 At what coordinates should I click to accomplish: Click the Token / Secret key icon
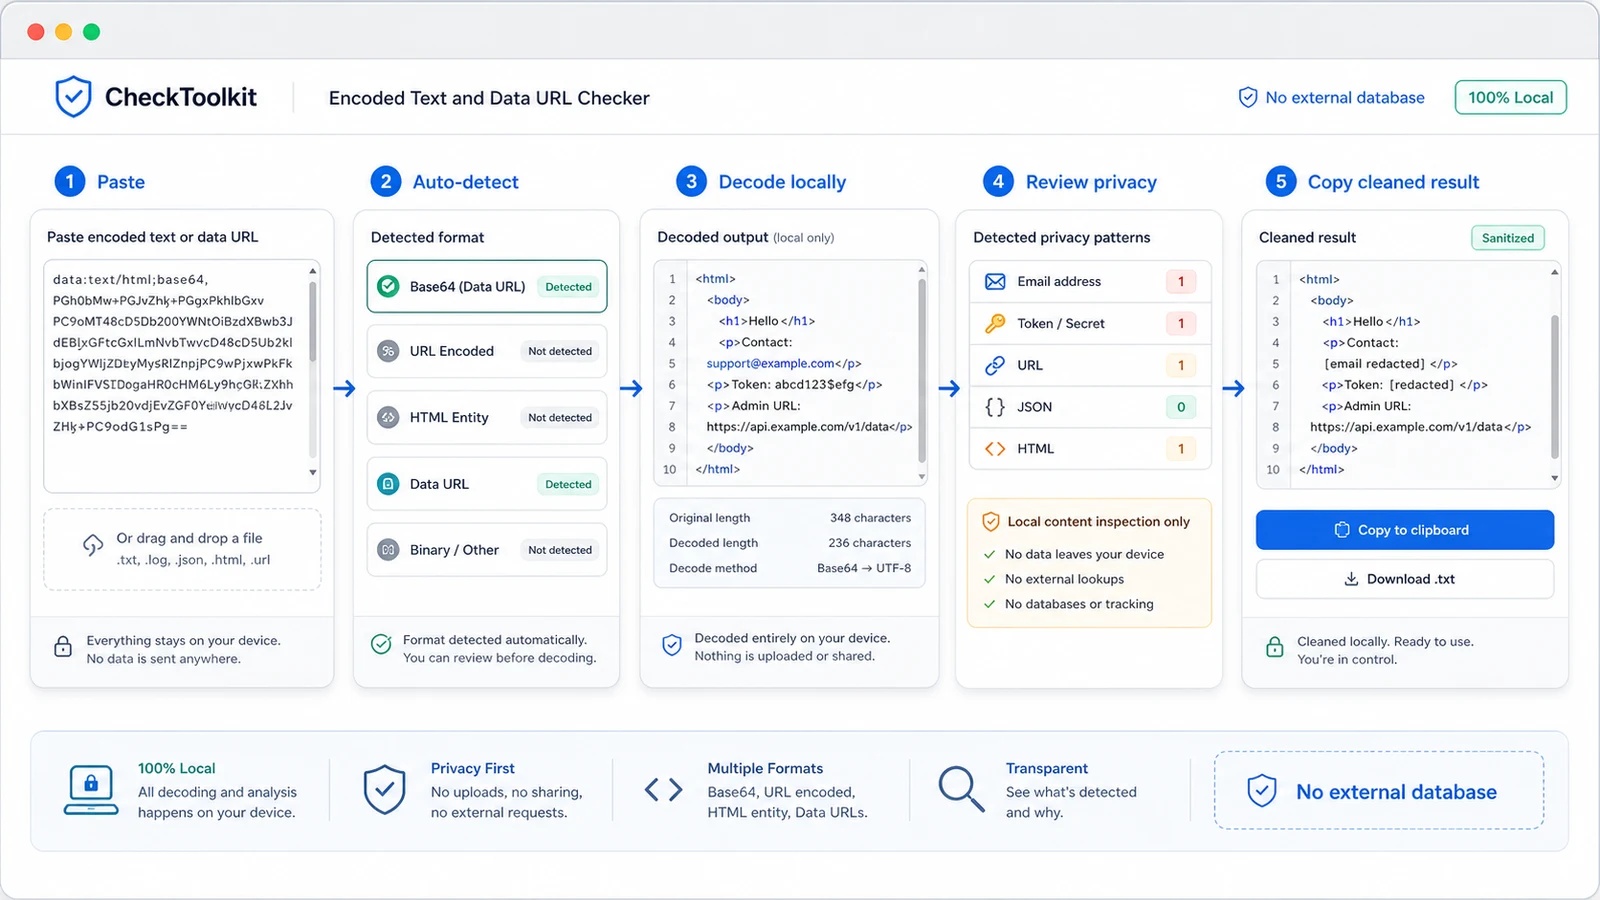tap(995, 323)
